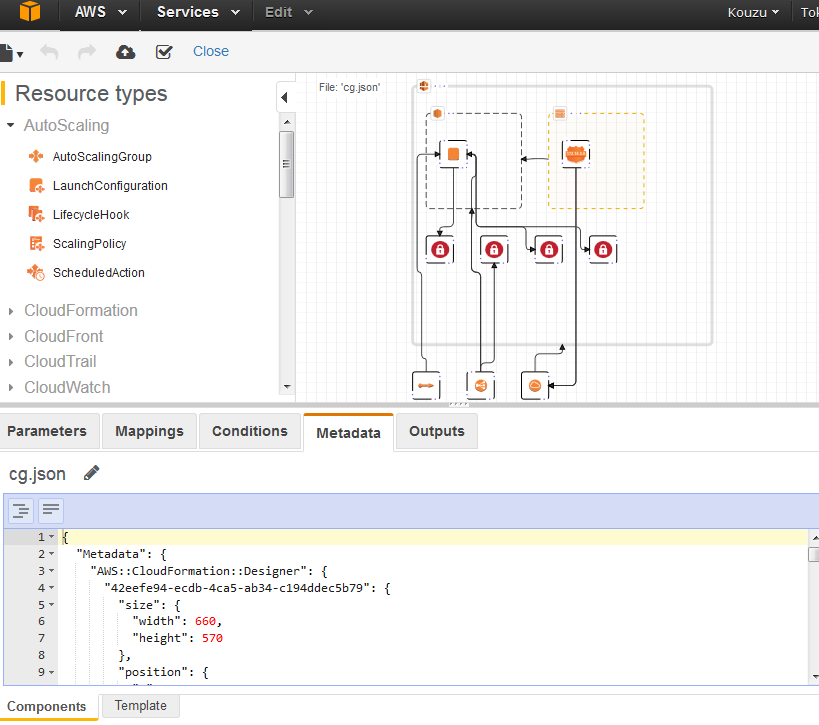Select the bottom internet gateway node
819x725 pixels.
(535, 385)
